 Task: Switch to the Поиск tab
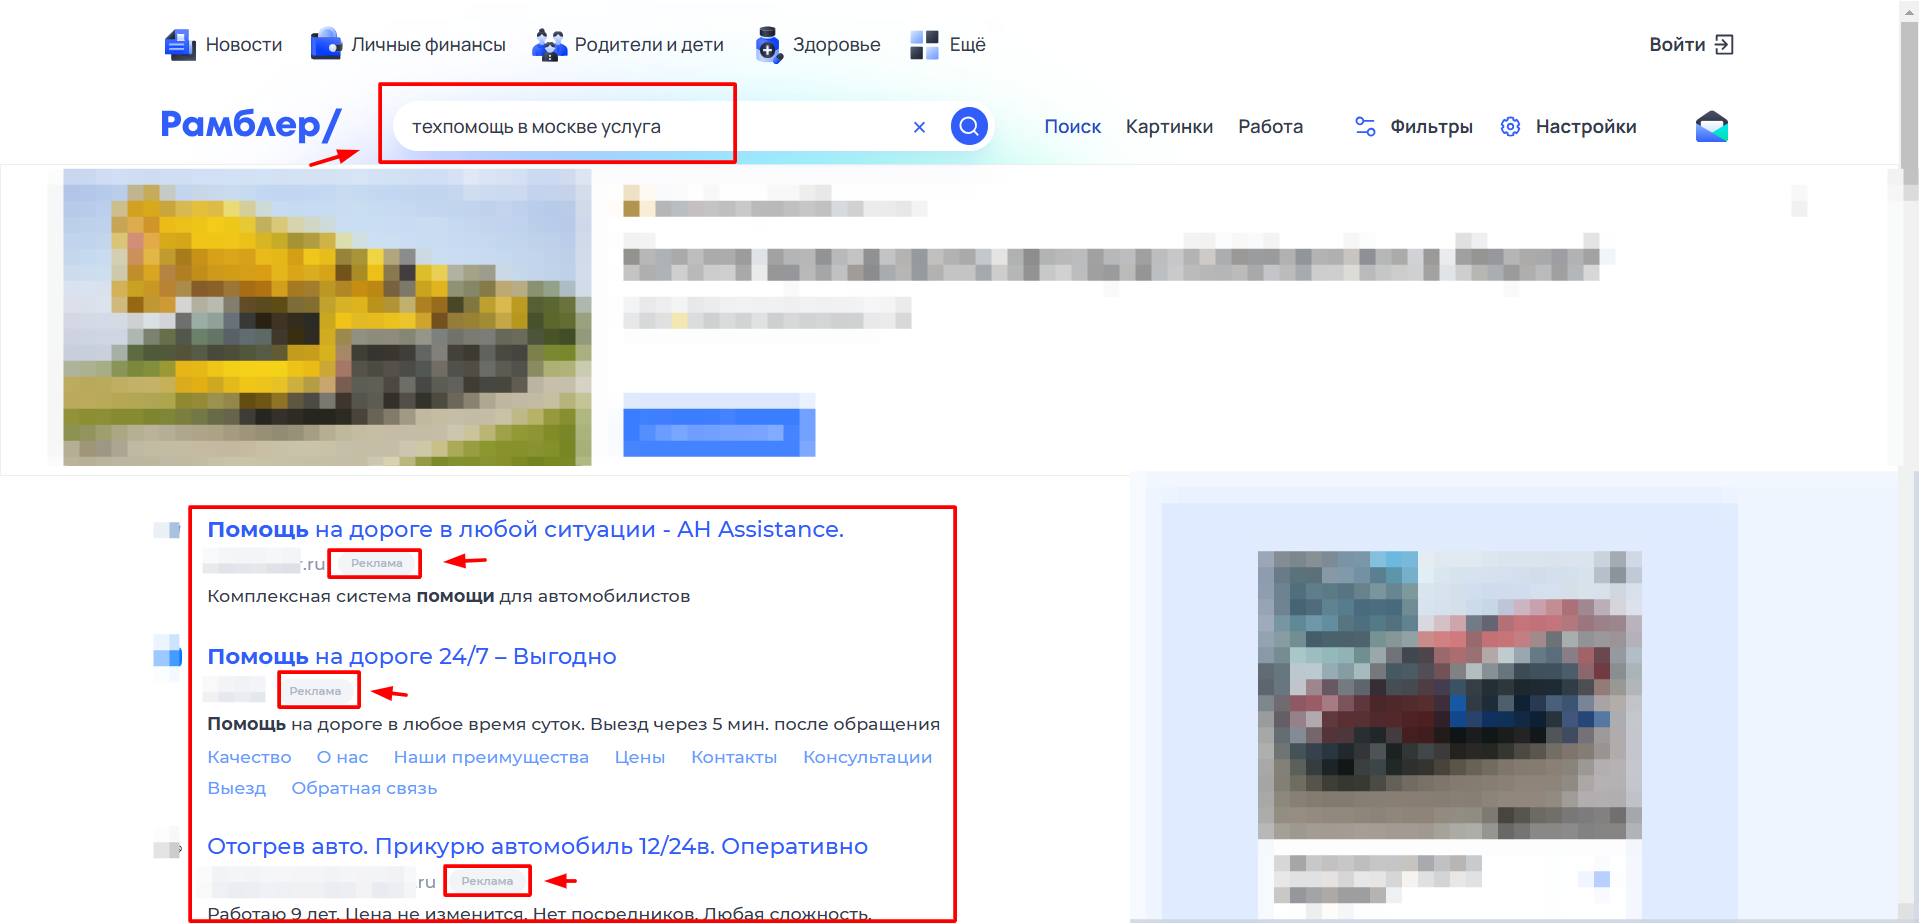point(1072,127)
